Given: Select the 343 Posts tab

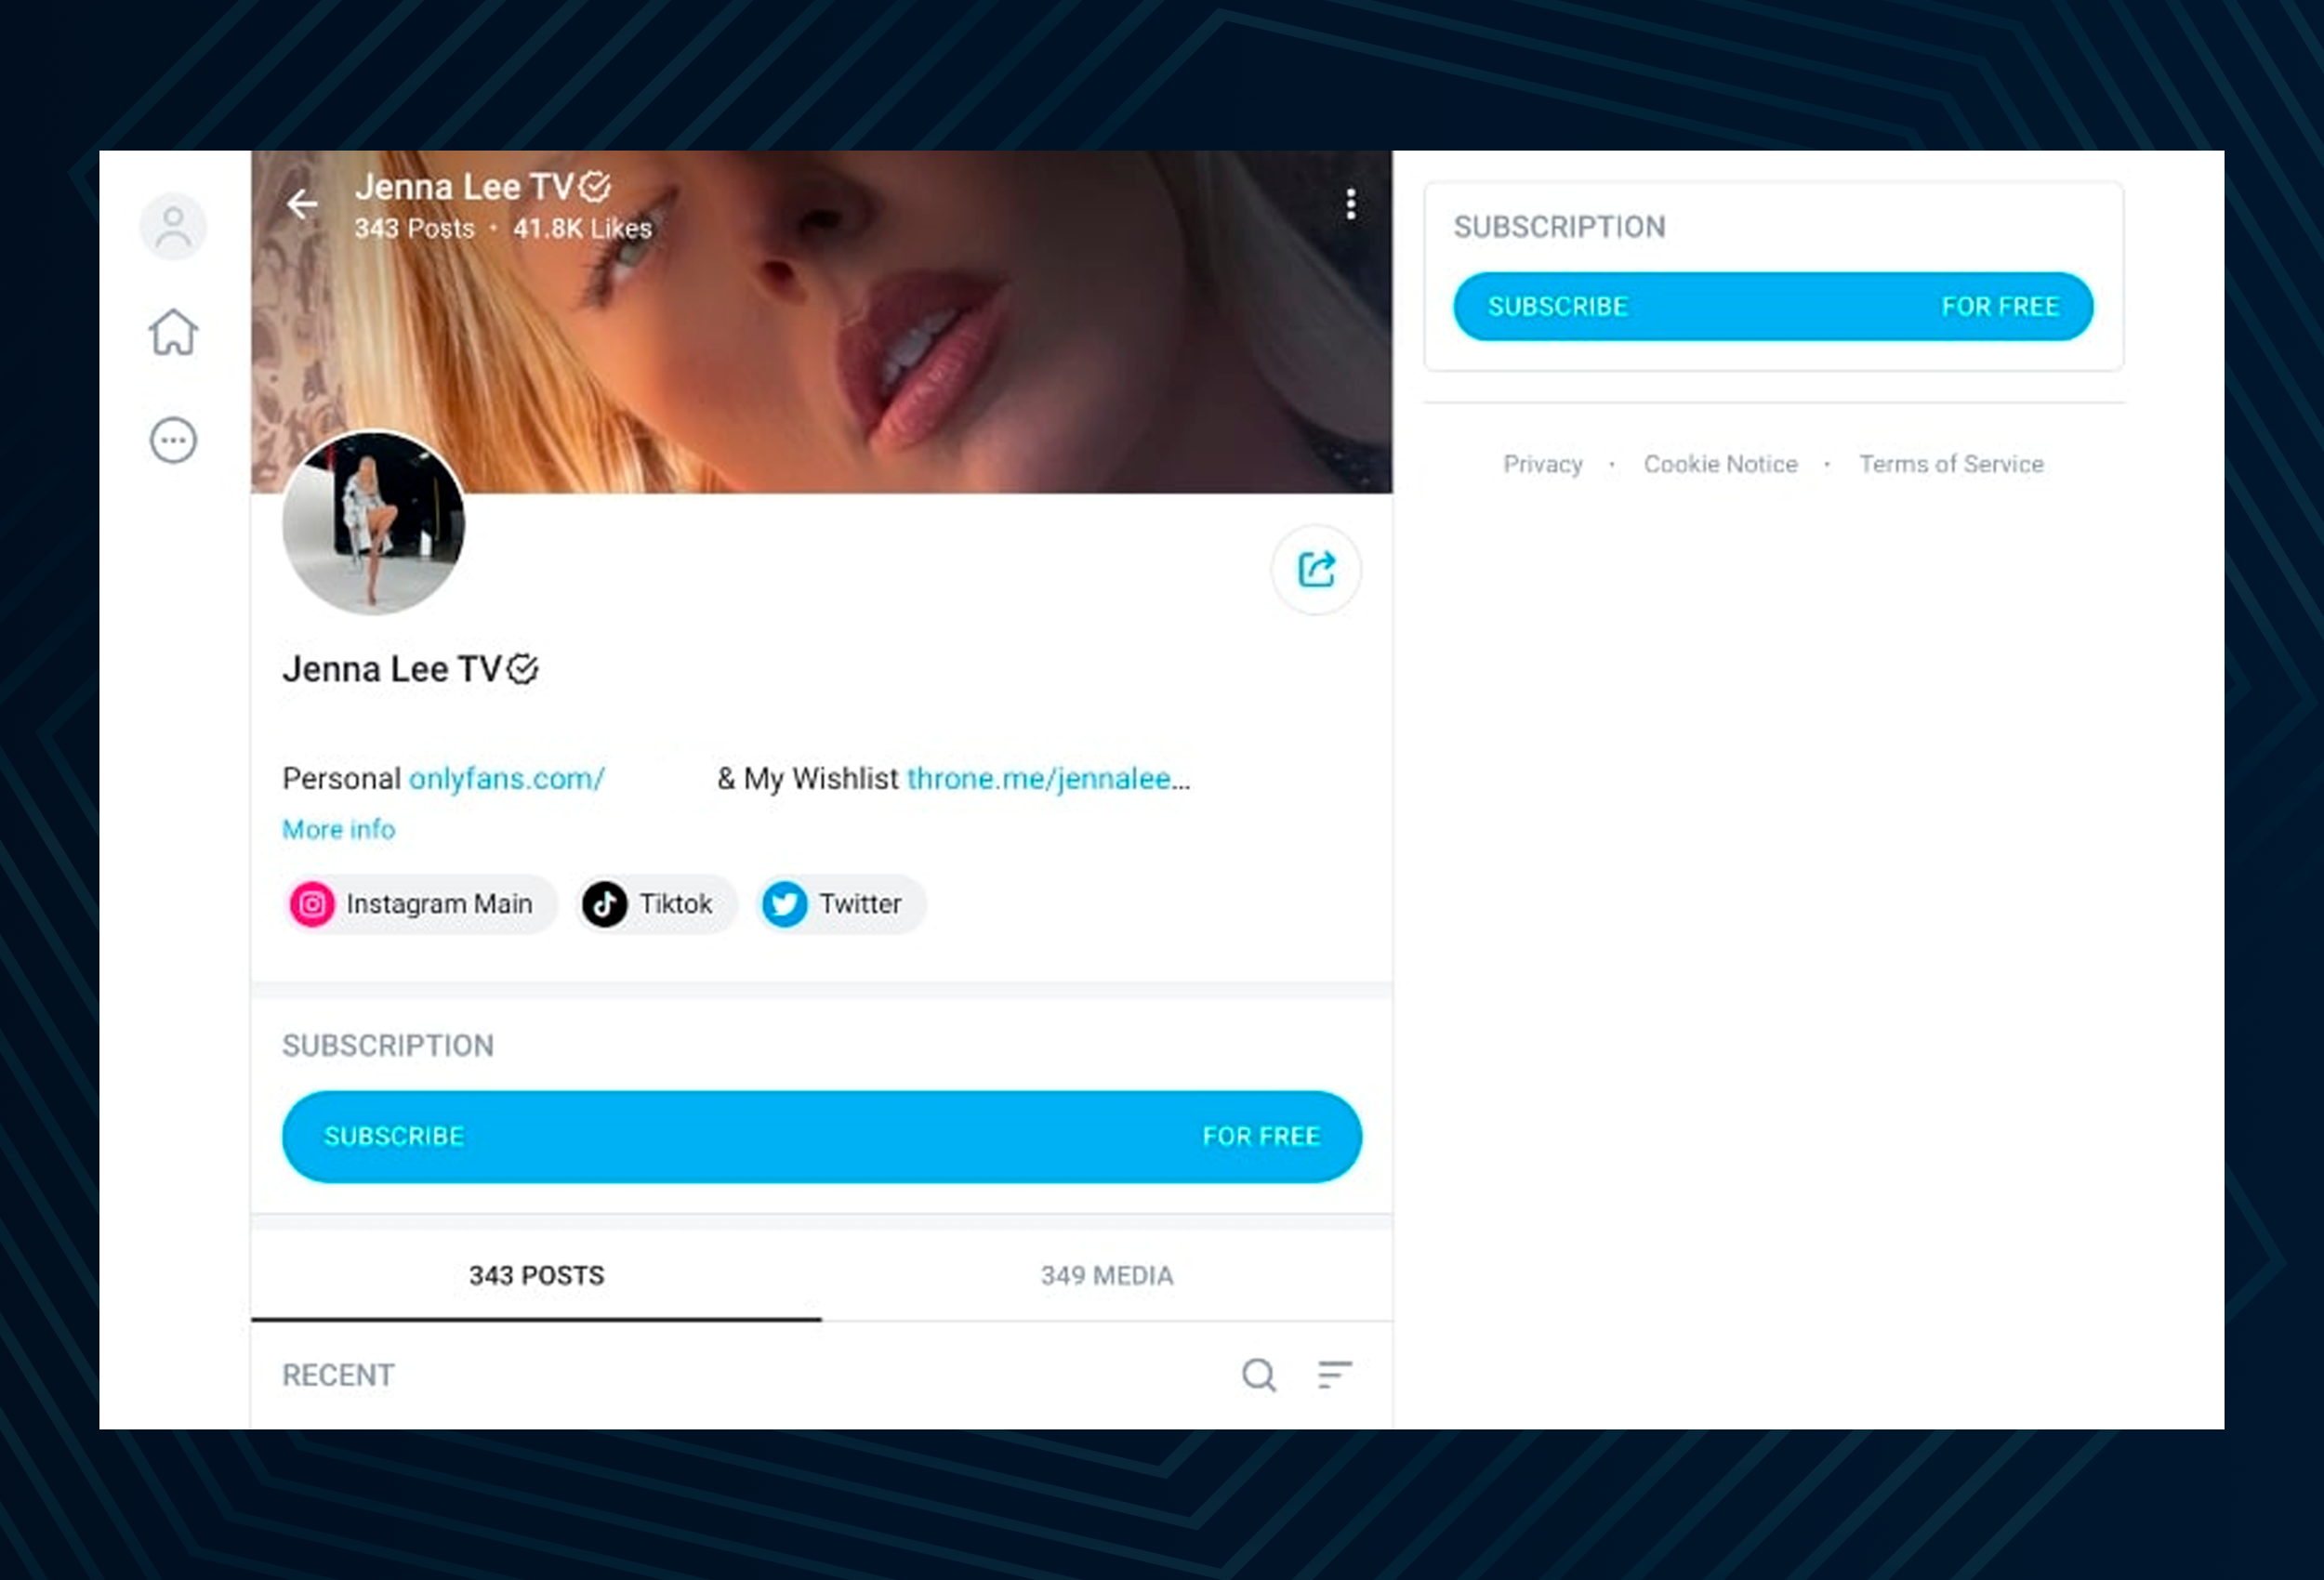Looking at the screenshot, I should 537,1276.
